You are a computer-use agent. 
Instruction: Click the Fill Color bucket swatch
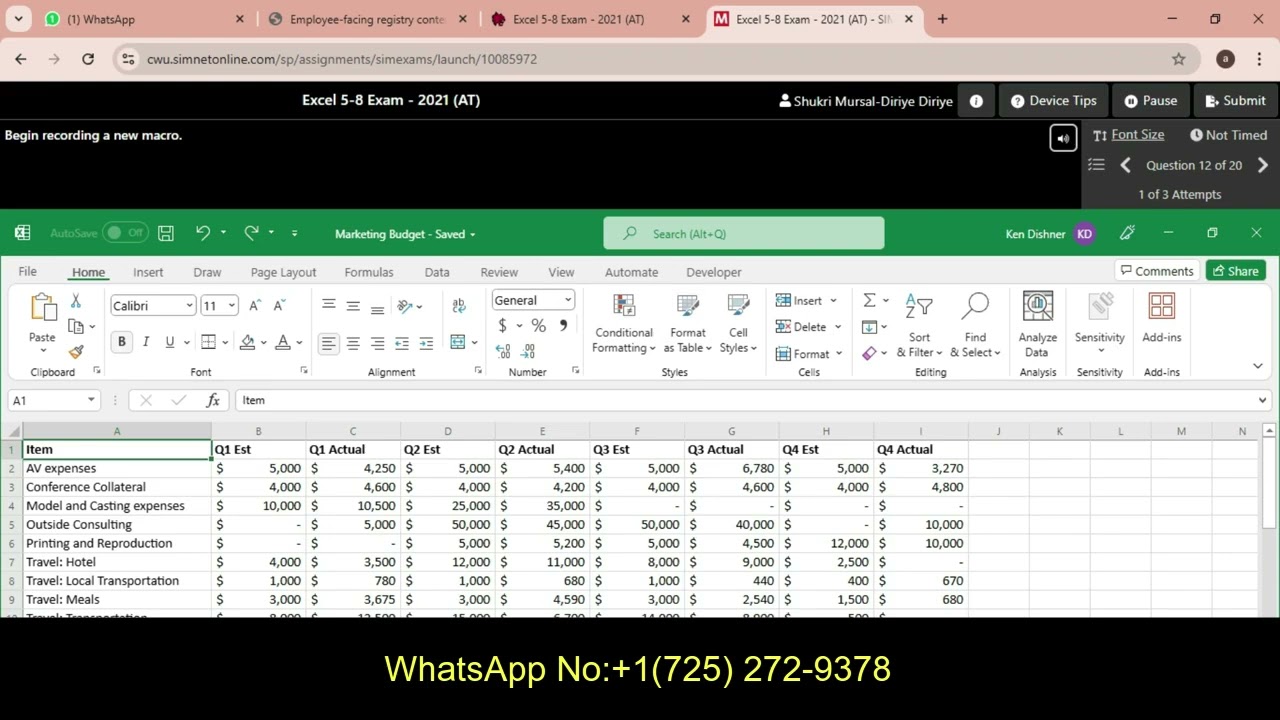click(x=248, y=342)
